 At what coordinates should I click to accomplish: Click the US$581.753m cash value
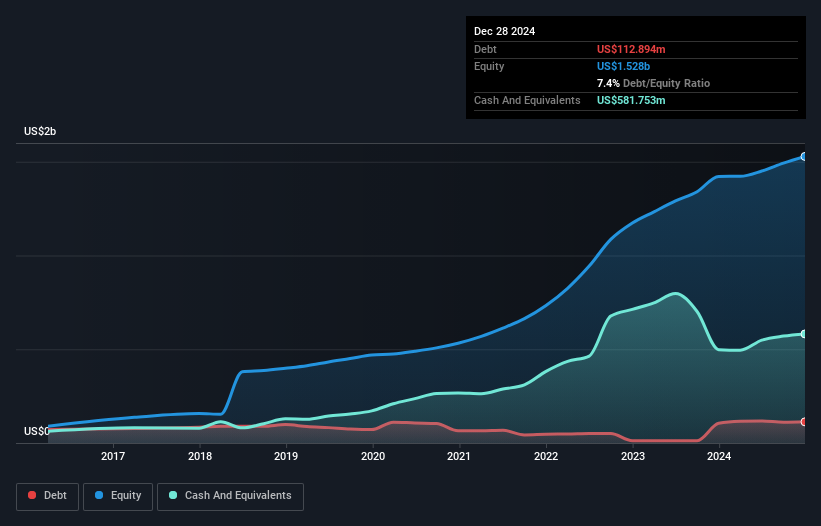631,100
